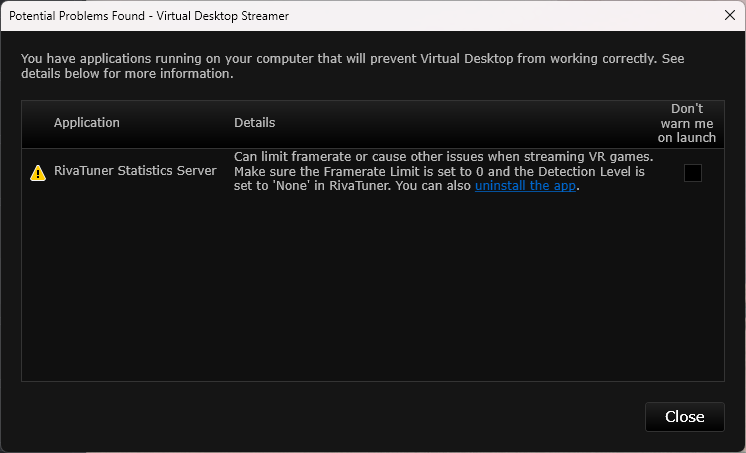Click the yellow warning triangle icon
This screenshot has height=453, width=746.
[38, 172]
